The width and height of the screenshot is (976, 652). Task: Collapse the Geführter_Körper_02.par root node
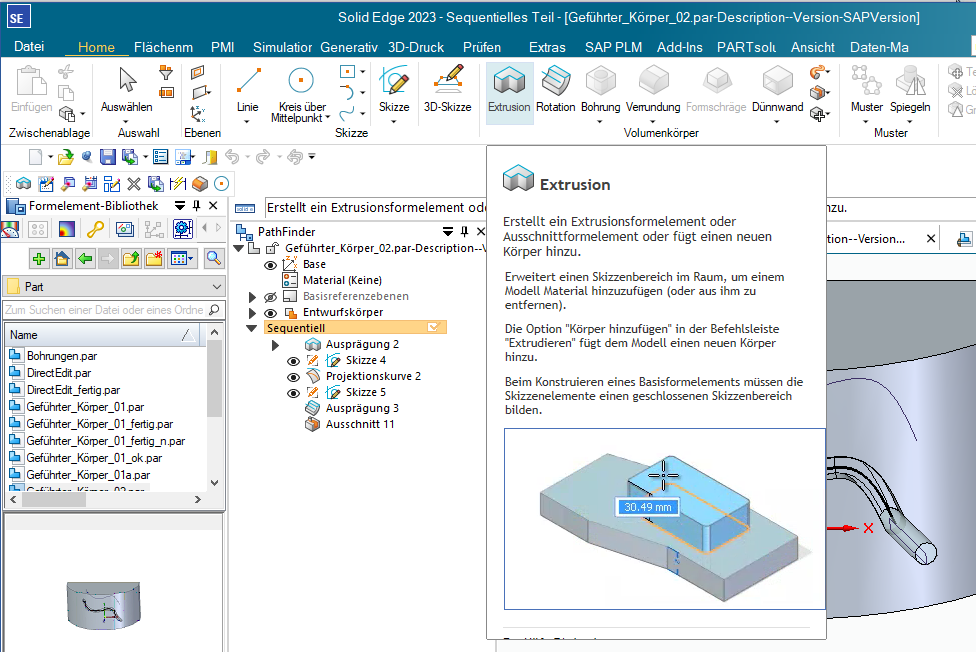click(x=238, y=248)
